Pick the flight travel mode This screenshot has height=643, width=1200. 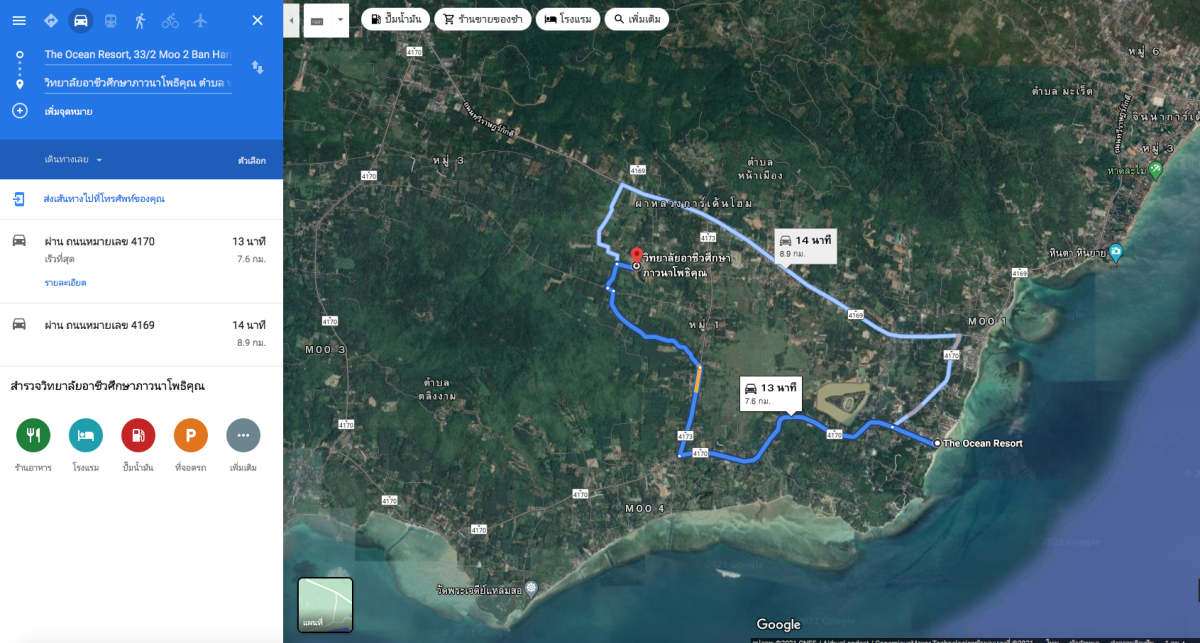[199, 20]
